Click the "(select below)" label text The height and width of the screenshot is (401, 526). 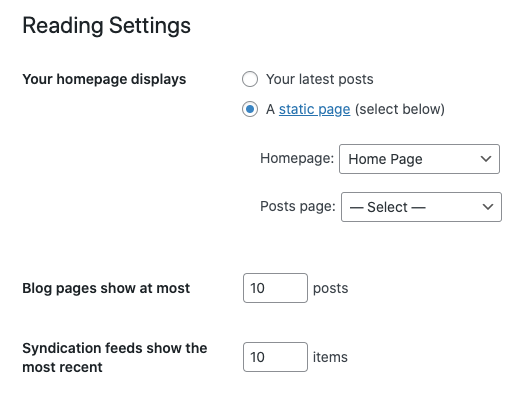click(x=400, y=109)
